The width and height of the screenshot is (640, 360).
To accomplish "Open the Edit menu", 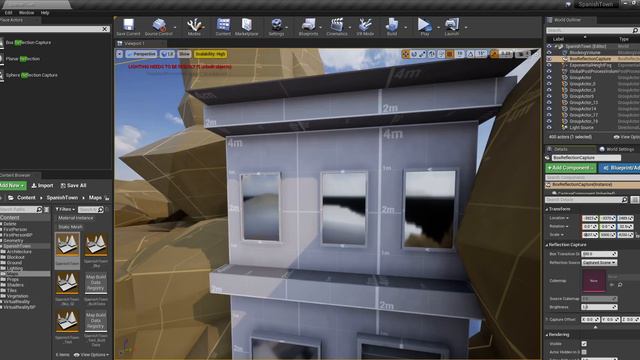I will [x=8, y=13].
